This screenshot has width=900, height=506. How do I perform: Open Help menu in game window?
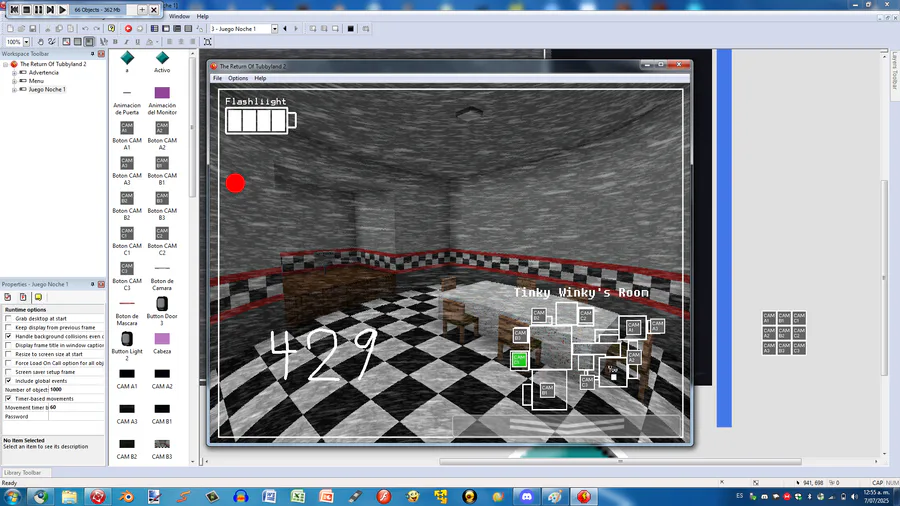click(x=260, y=78)
